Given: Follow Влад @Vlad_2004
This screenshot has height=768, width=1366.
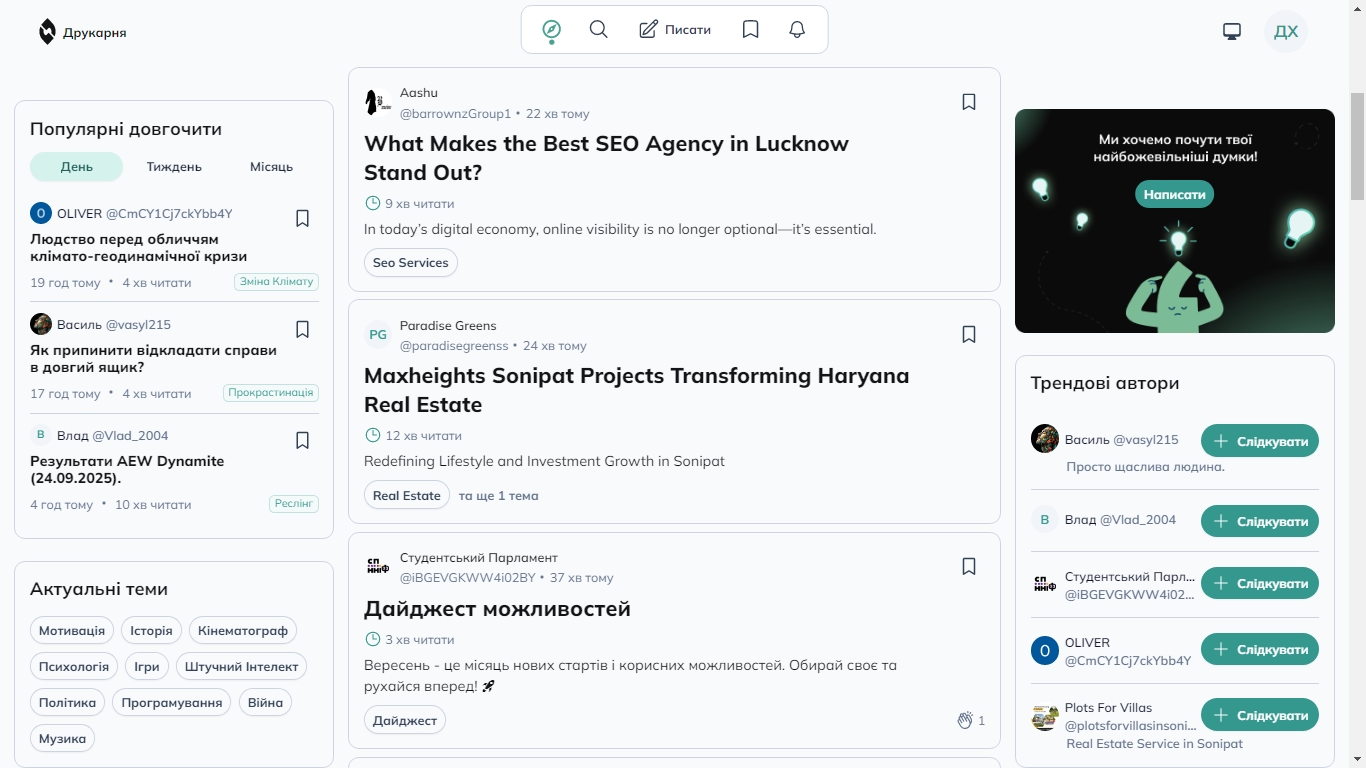Looking at the screenshot, I should pos(1260,521).
